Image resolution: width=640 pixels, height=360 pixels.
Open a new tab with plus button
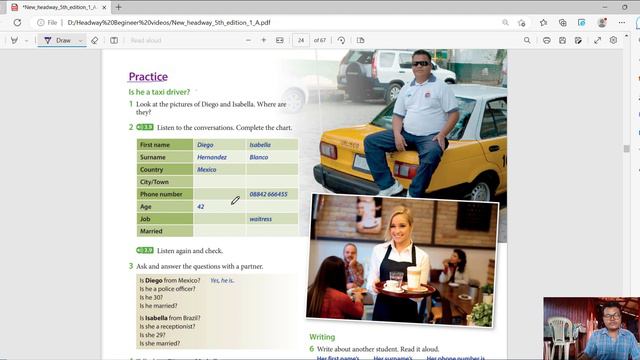[118, 7]
